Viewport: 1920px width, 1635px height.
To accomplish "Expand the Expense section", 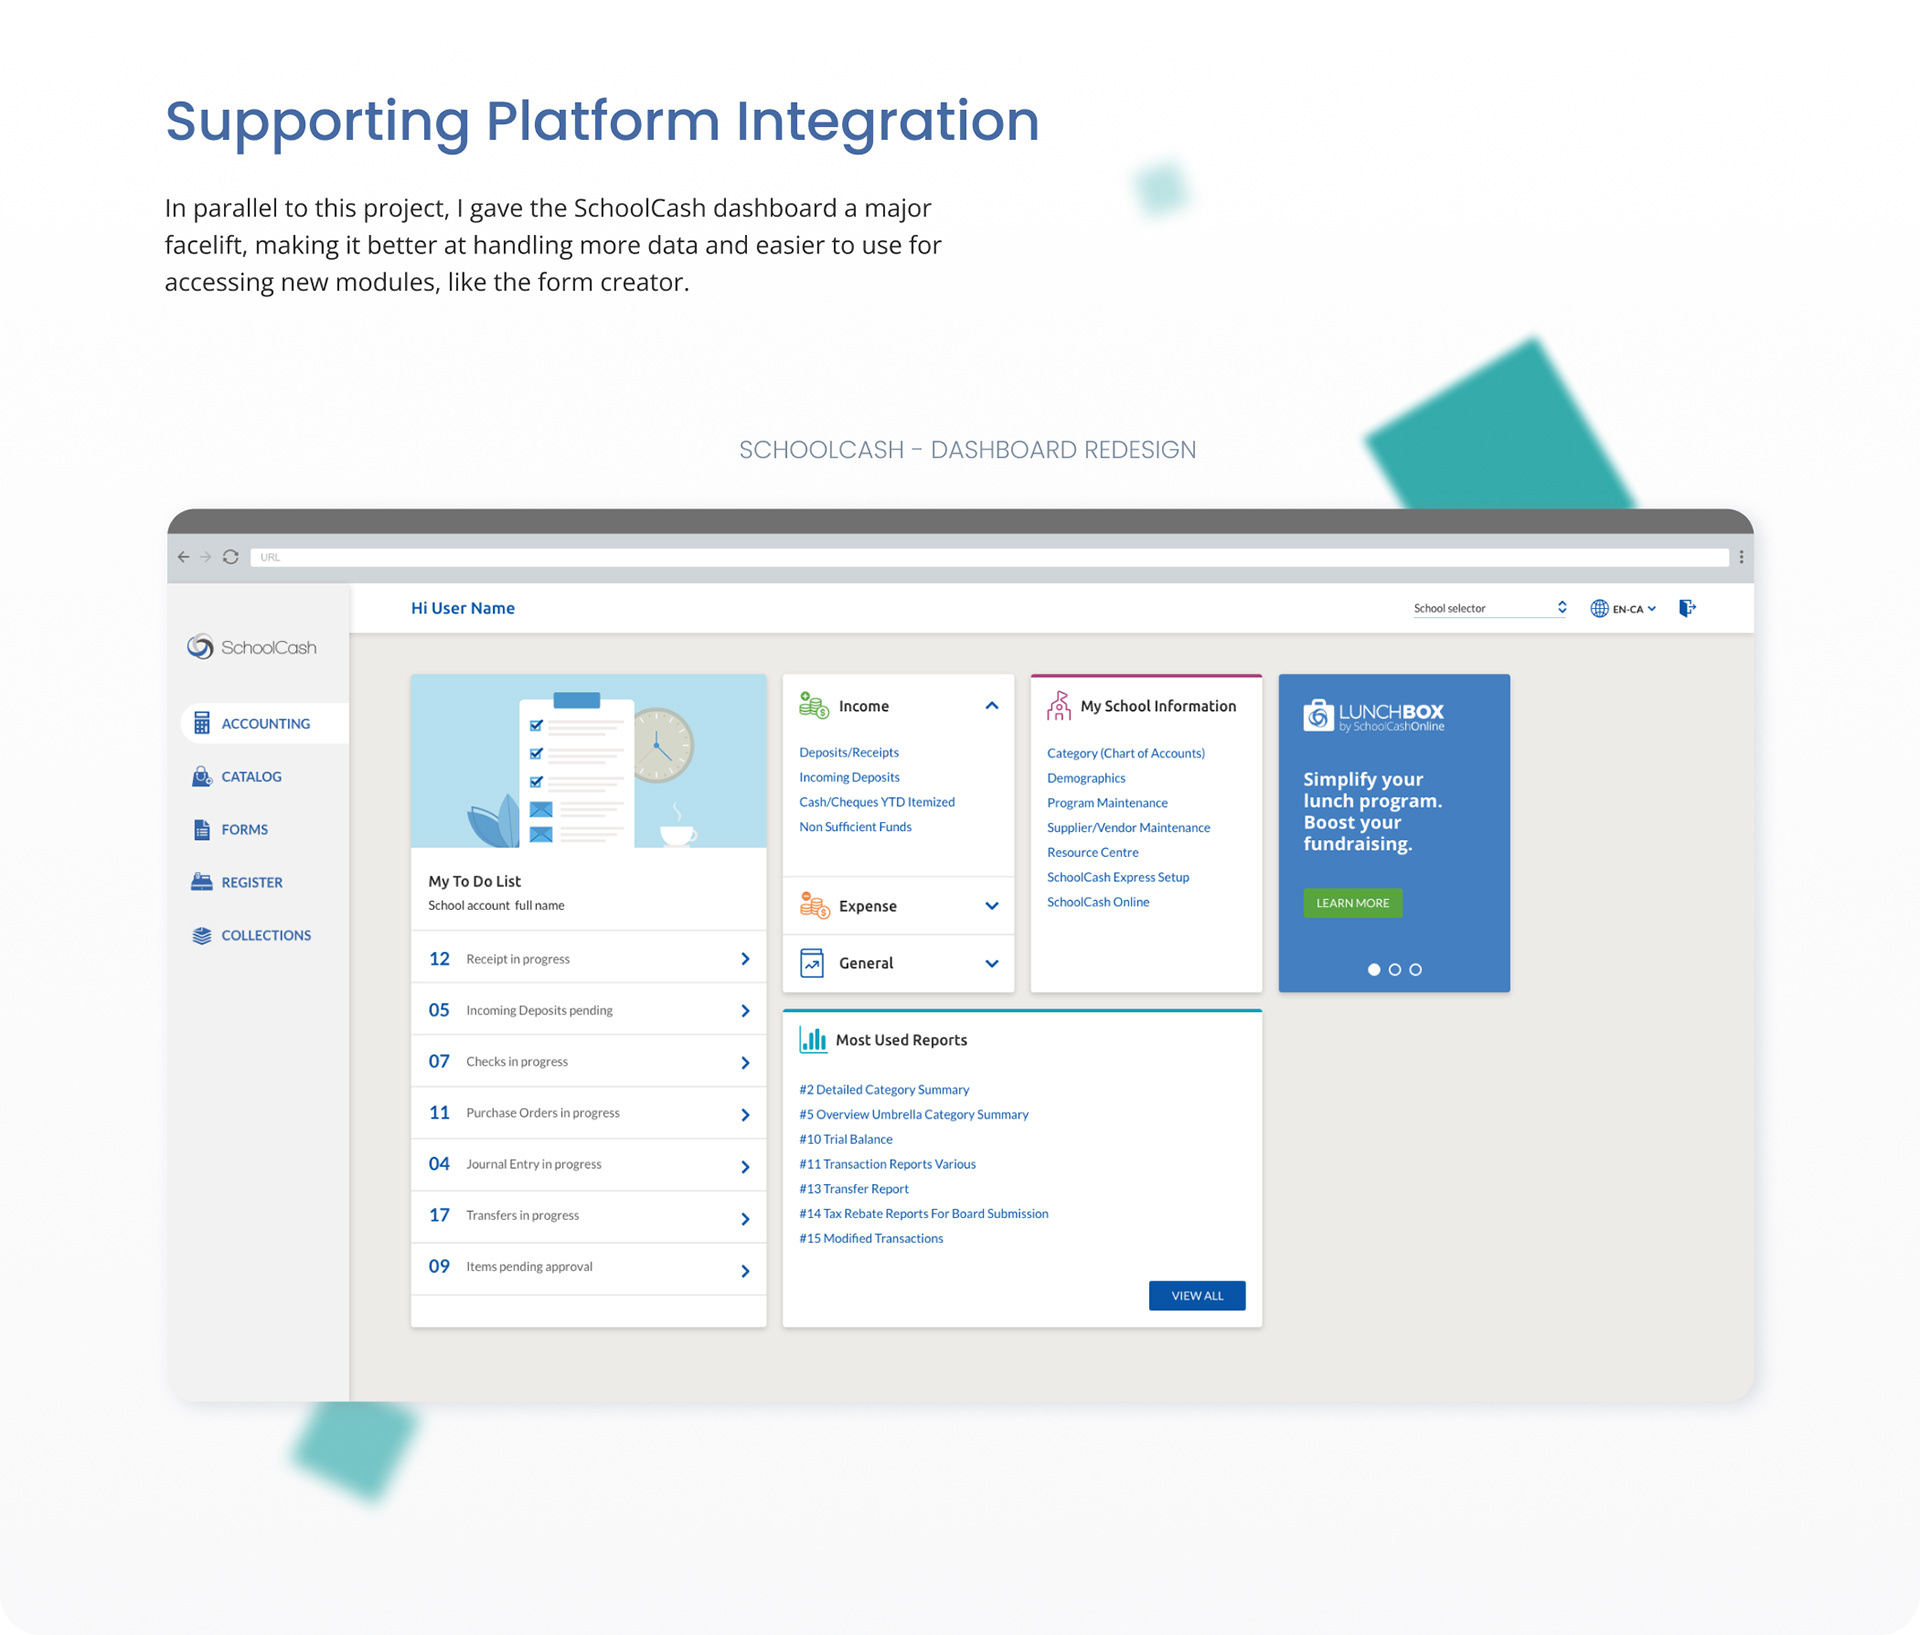I will point(991,906).
